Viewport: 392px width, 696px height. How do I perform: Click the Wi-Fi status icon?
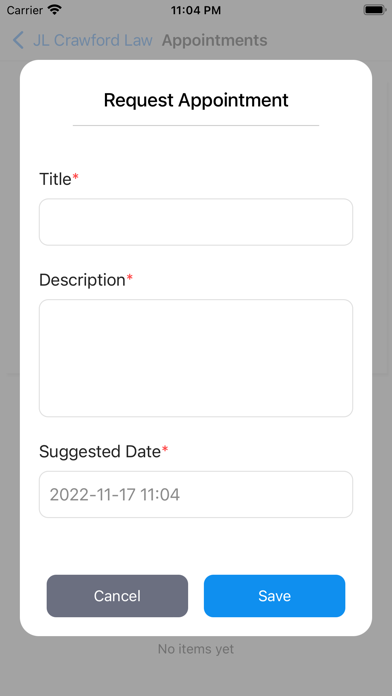click(x=55, y=10)
